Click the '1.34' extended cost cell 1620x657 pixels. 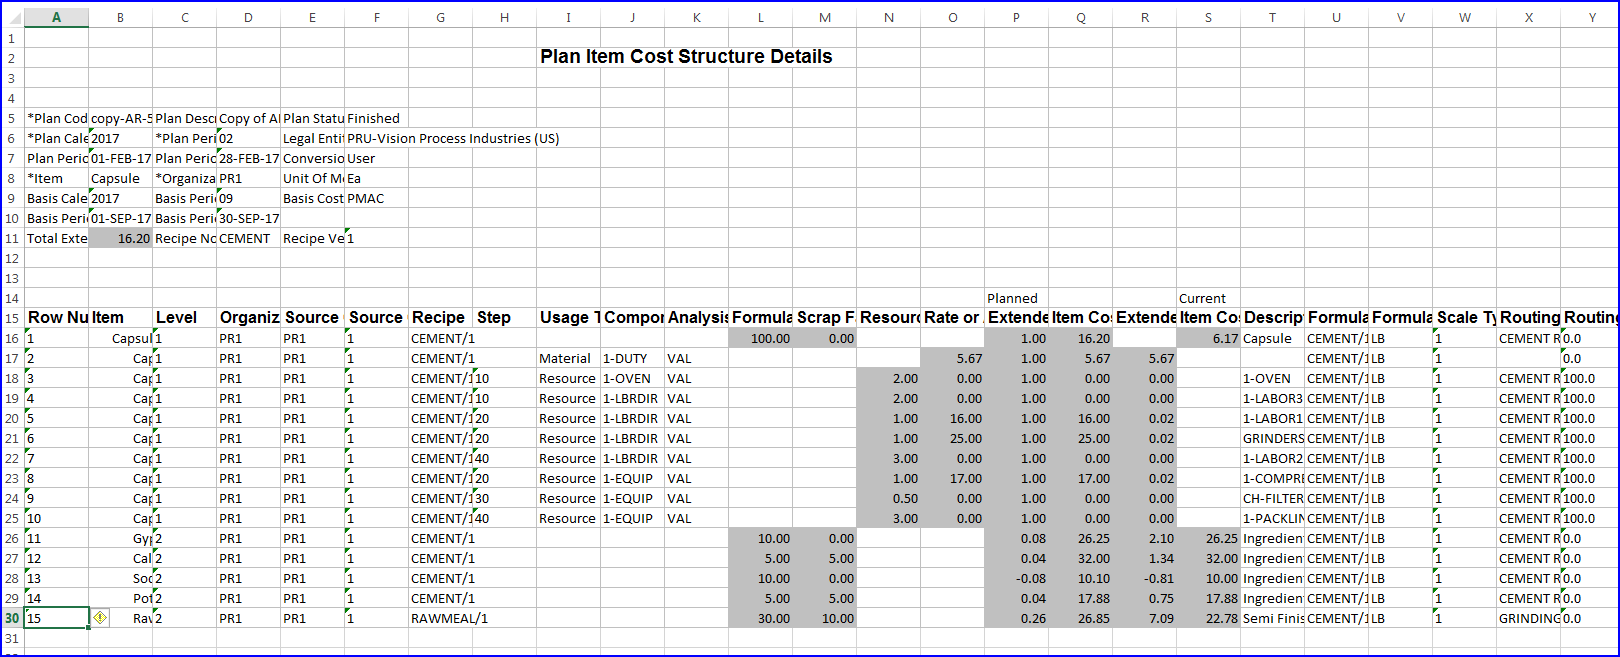[1144, 558]
